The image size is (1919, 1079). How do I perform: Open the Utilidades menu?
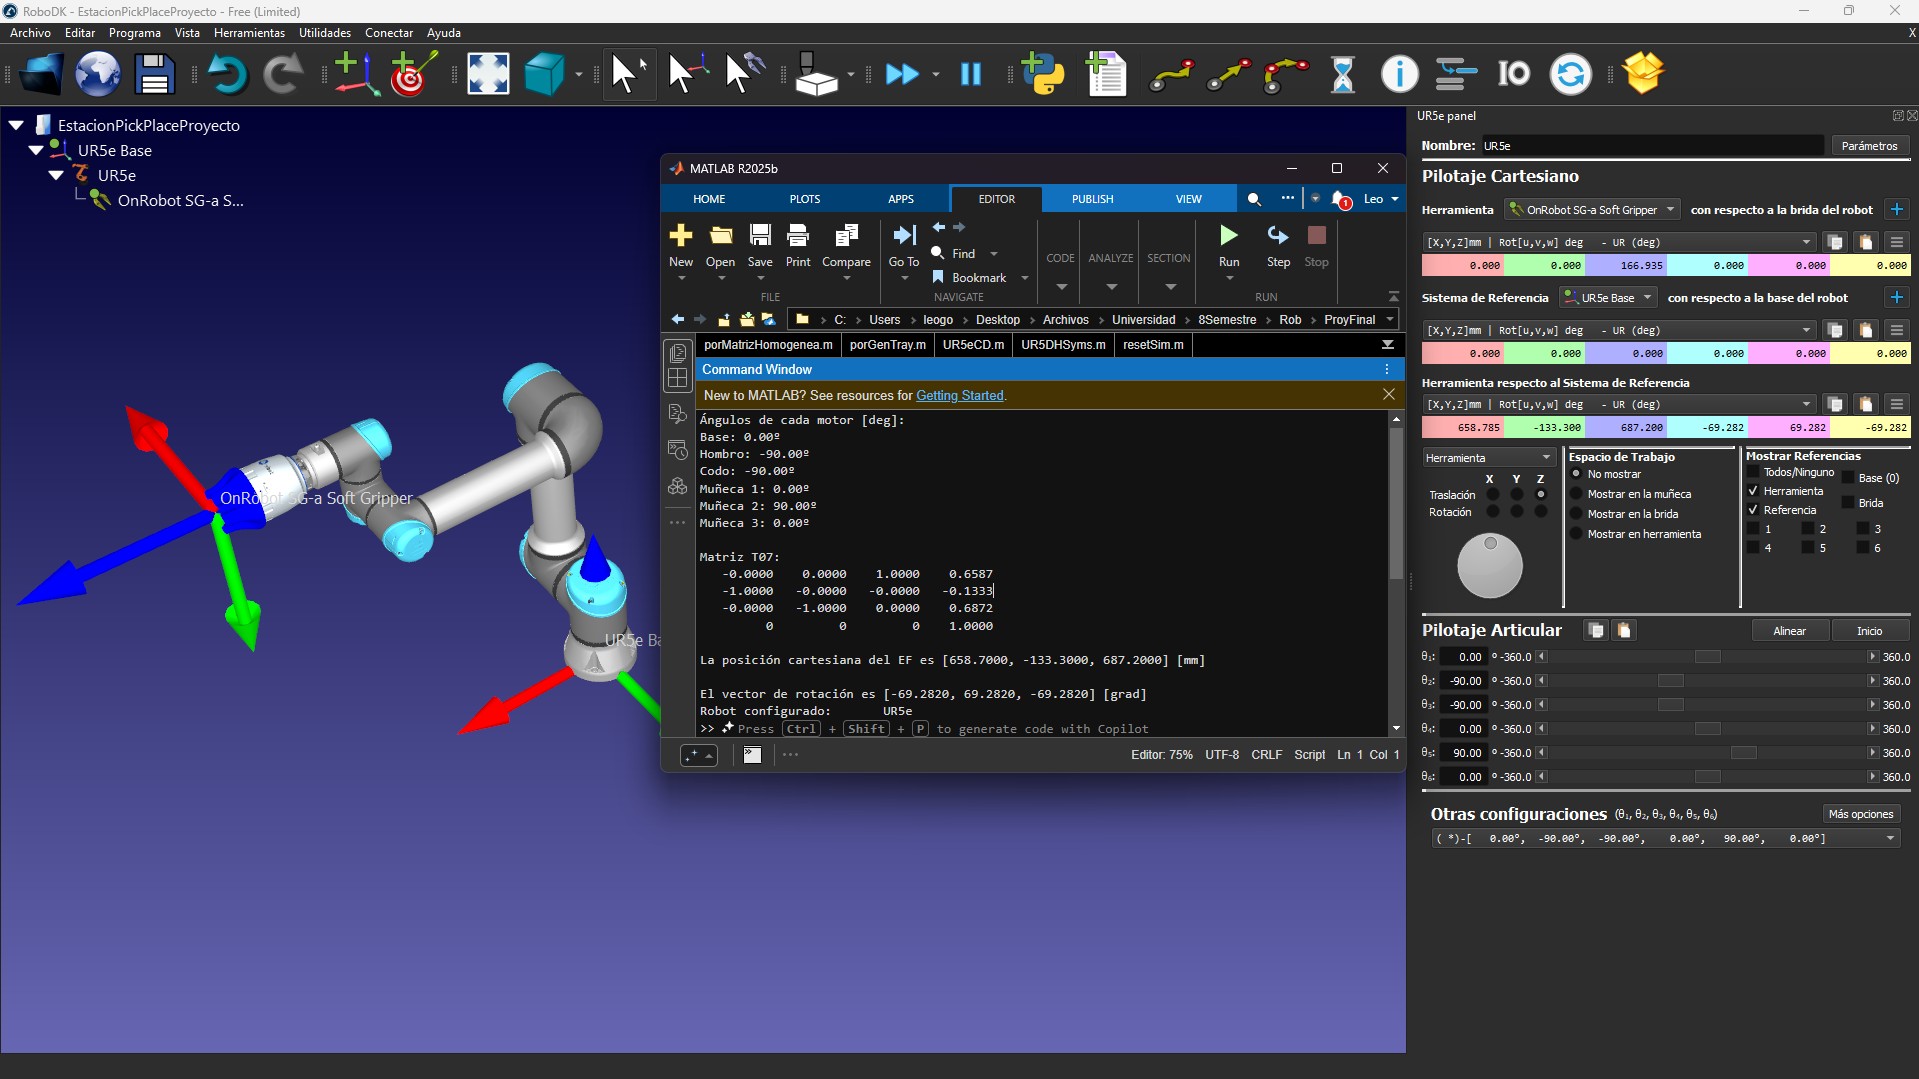click(325, 33)
